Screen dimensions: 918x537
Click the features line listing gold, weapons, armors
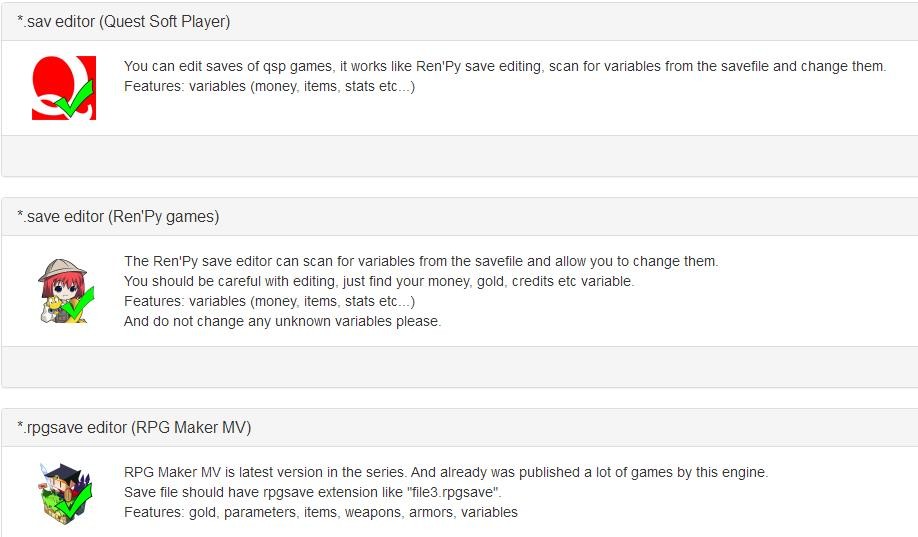click(320, 512)
